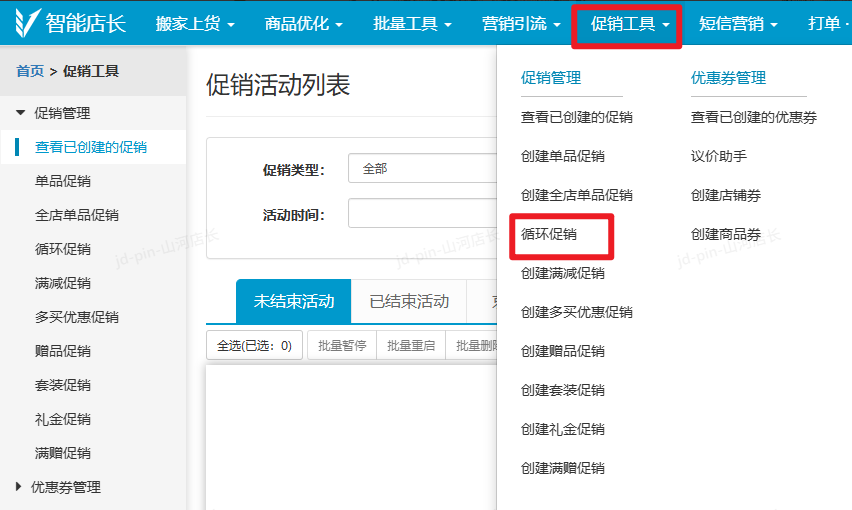
Task: Go to 首页 breadcrumb link
Action: tap(29, 71)
